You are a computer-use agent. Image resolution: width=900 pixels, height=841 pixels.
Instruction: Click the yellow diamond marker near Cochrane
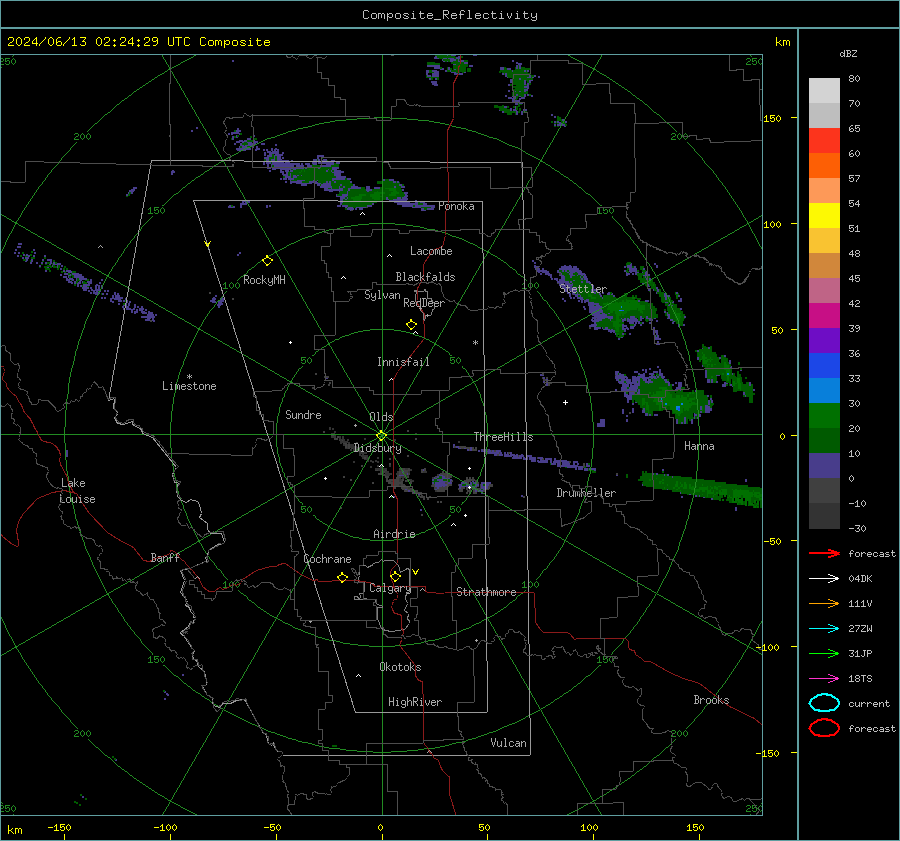(342, 577)
